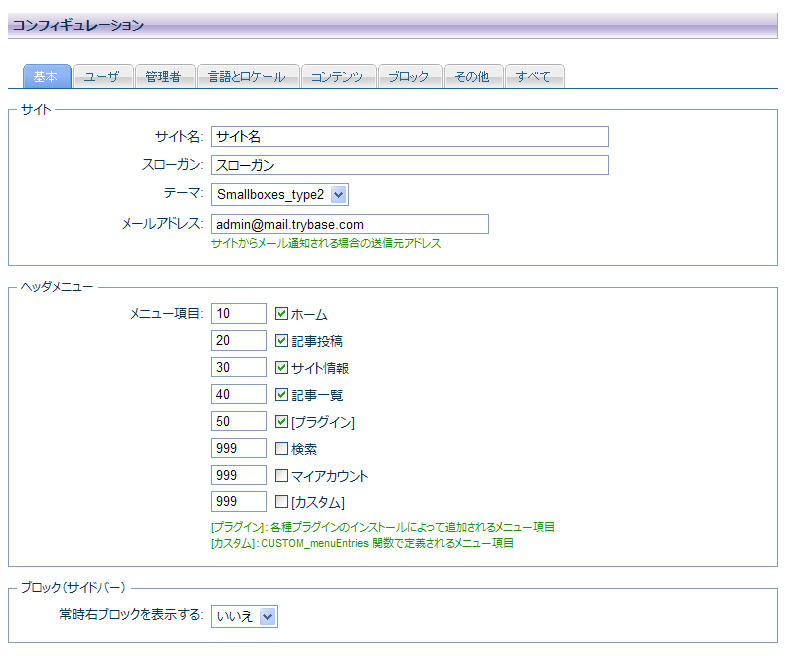Screen dimensions: 785x656
Task: Toggle the [カスタム] menu checkbox
Action: (282, 502)
